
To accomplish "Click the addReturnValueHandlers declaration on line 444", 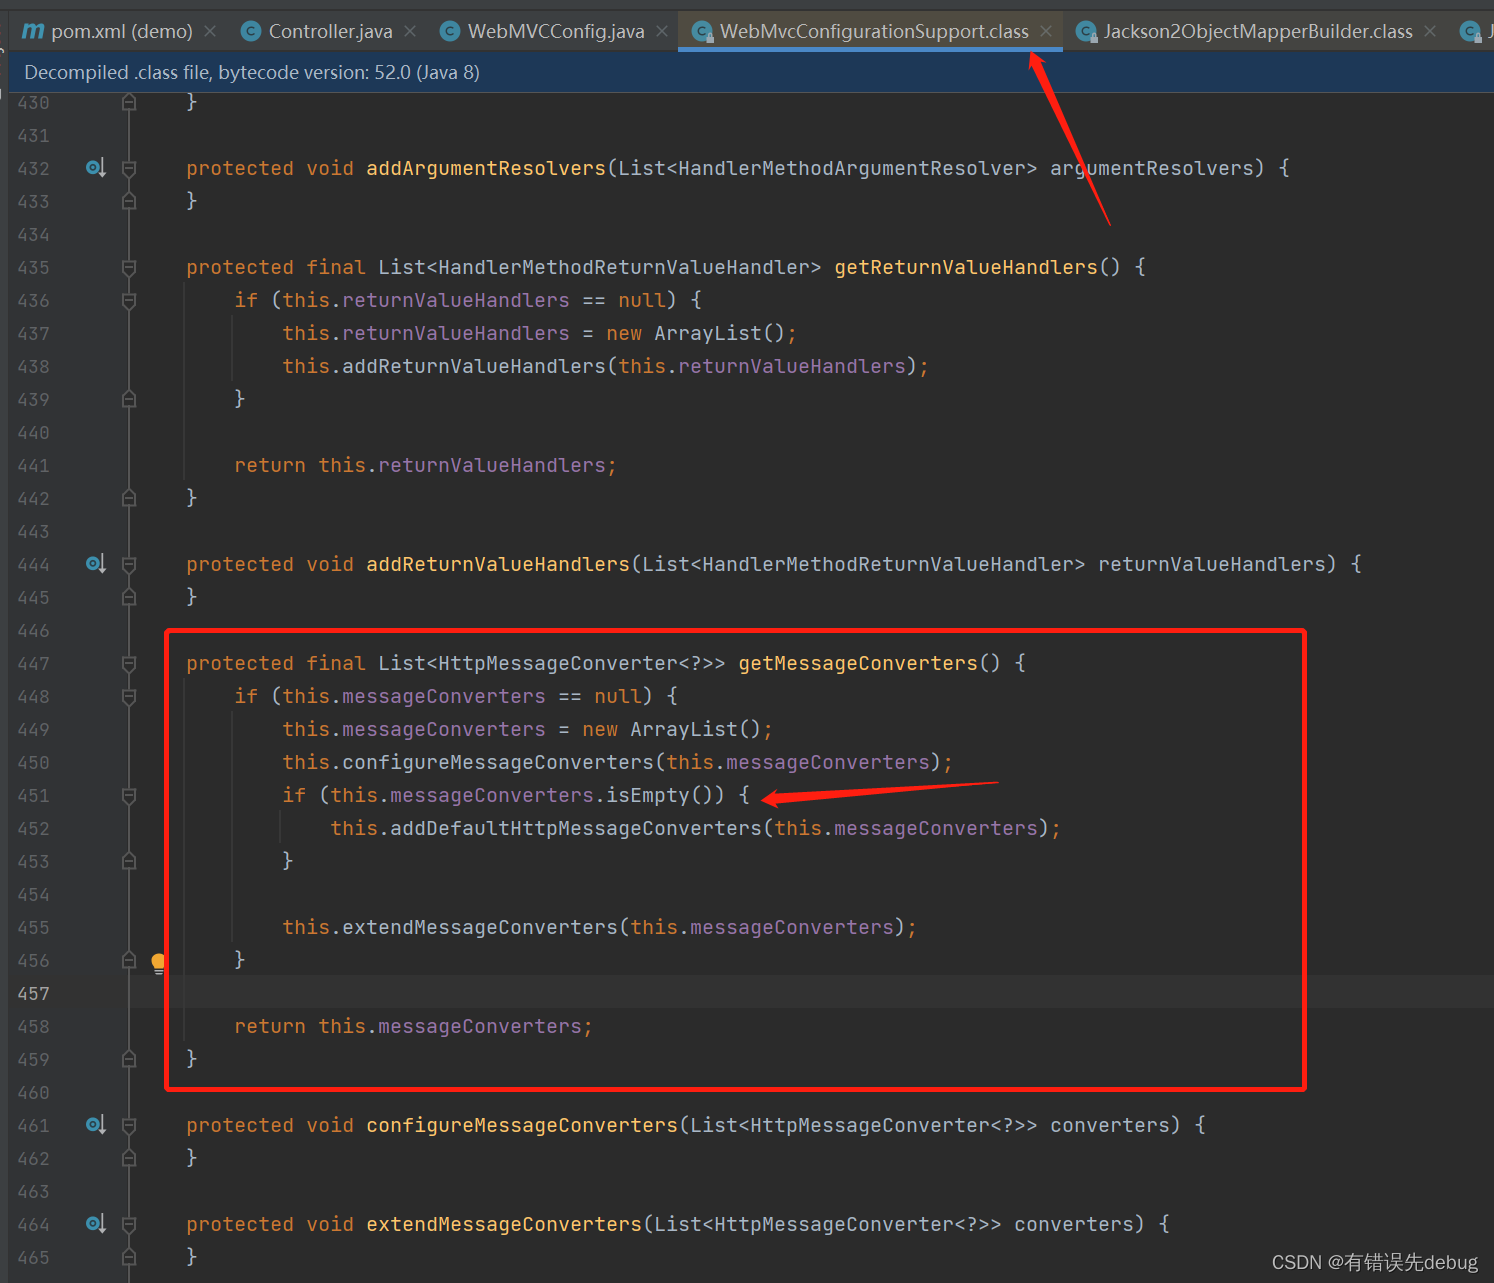I will pyautogui.click(x=498, y=564).
